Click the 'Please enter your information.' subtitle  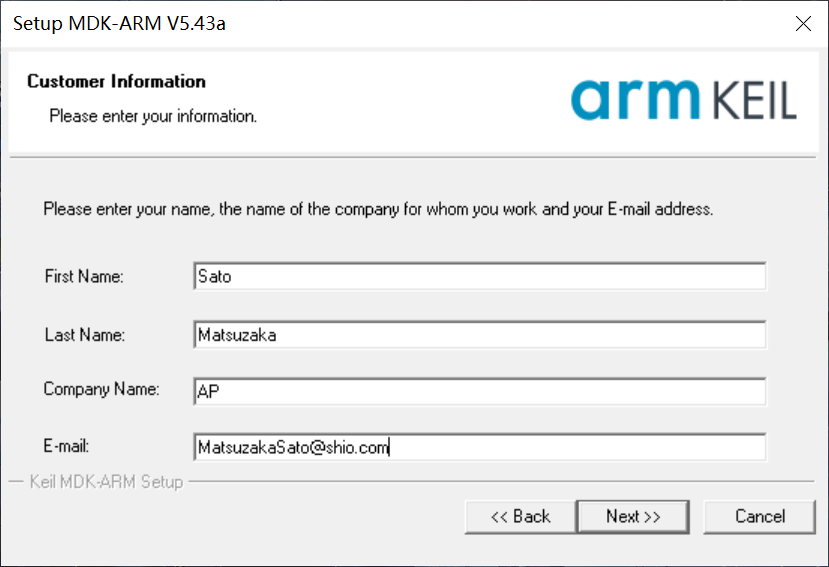tap(153, 116)
